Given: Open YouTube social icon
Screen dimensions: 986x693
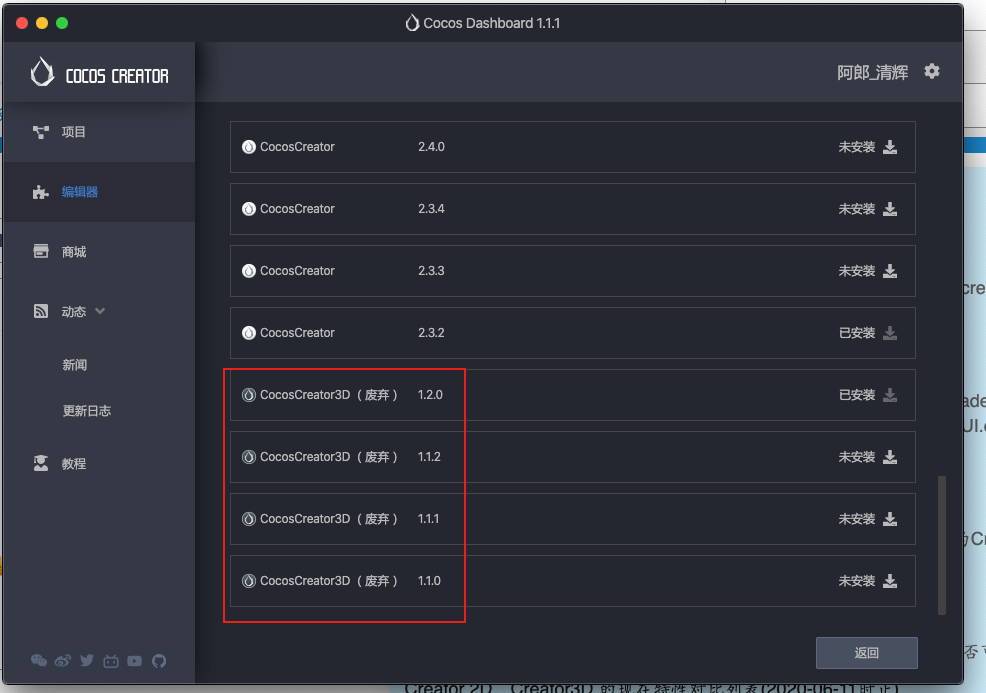Looking at the screenshot, I should [135, 661].
